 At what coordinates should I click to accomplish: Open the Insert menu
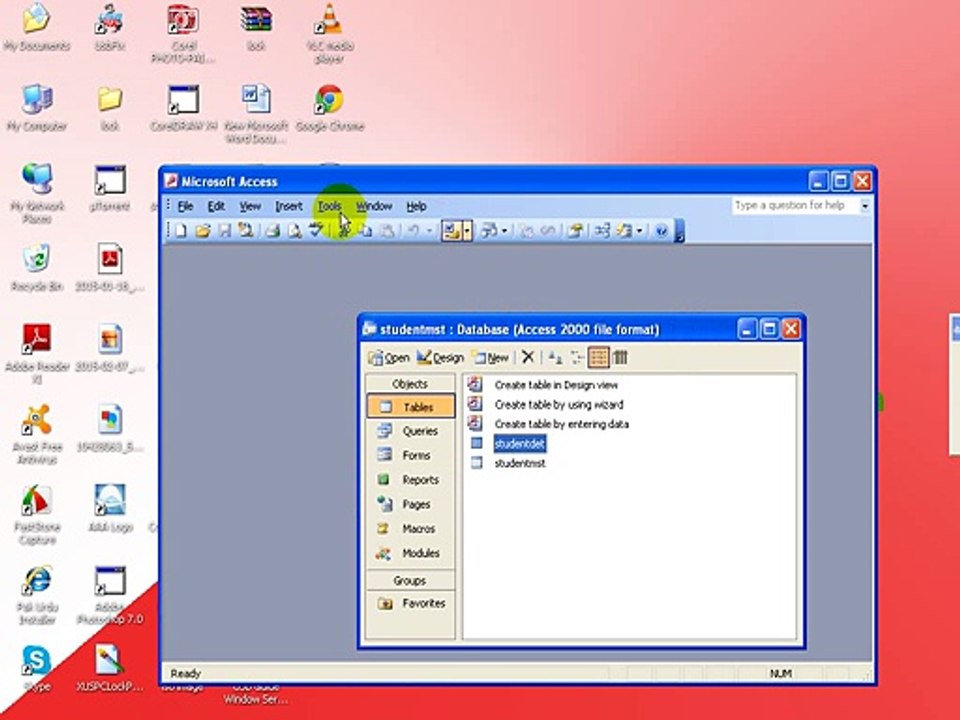pyautogui.click(x=288, y=206)
